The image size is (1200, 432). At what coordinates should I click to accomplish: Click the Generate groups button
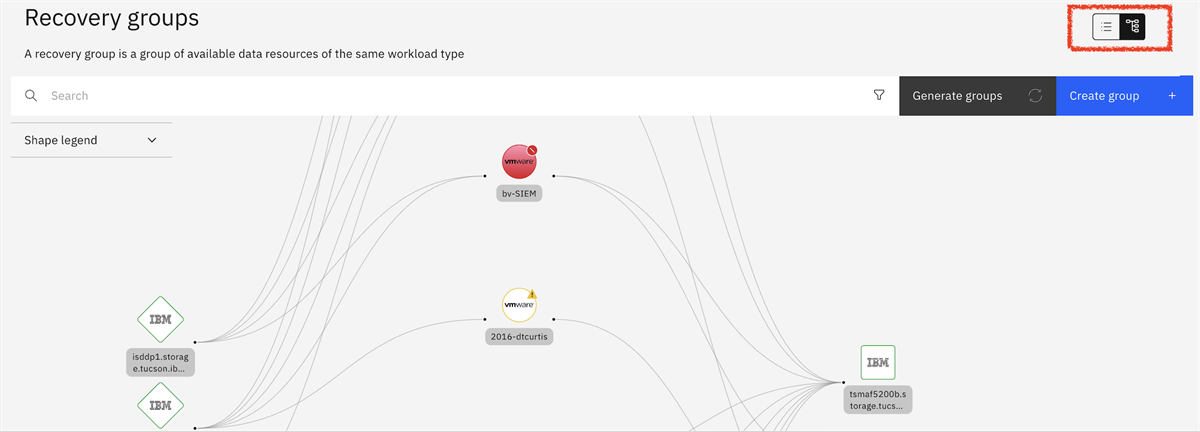coord(977,96)
